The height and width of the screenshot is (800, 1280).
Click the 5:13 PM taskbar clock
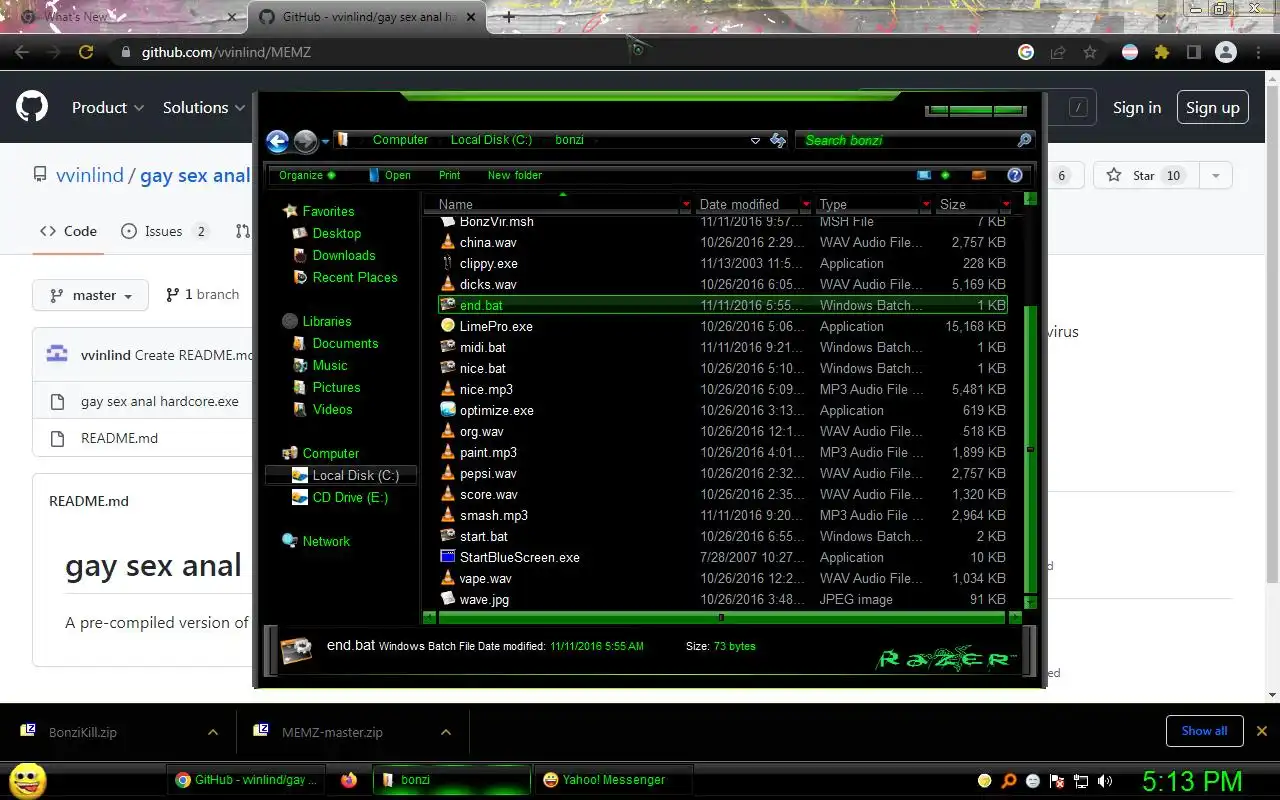(x=1192, y=781)
